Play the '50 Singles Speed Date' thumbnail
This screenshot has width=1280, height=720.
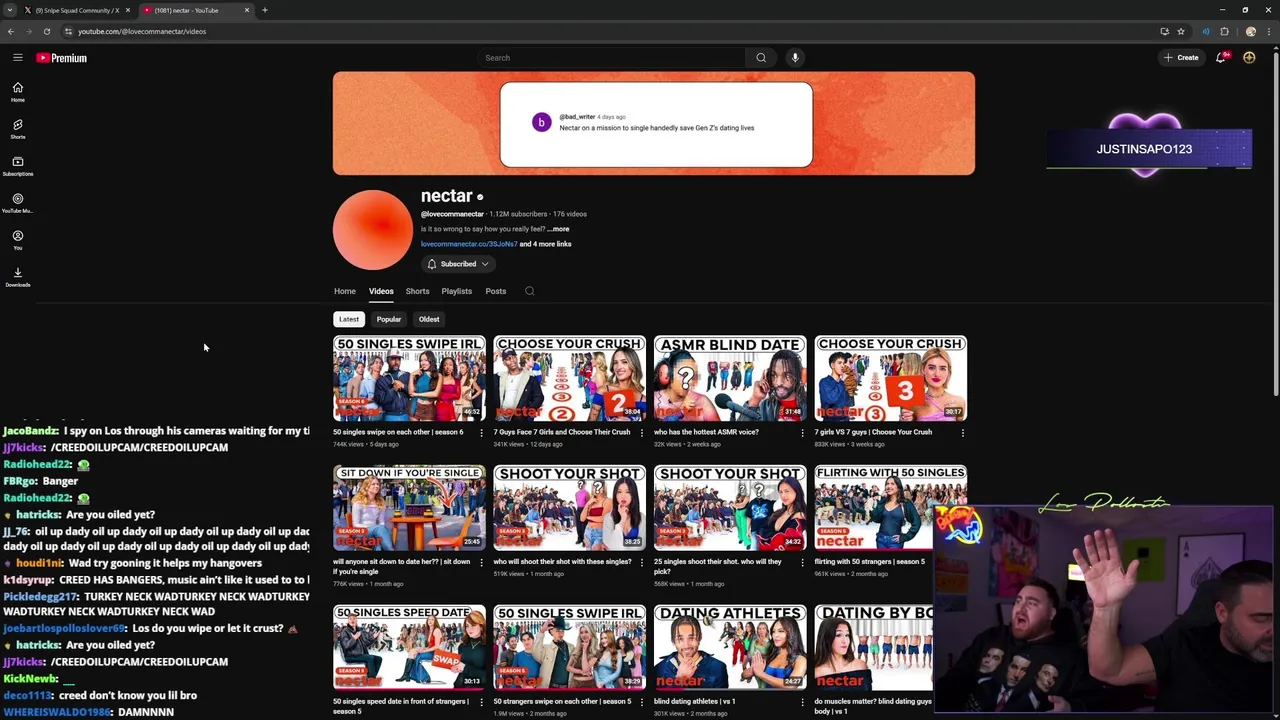(x=409, y=647)
